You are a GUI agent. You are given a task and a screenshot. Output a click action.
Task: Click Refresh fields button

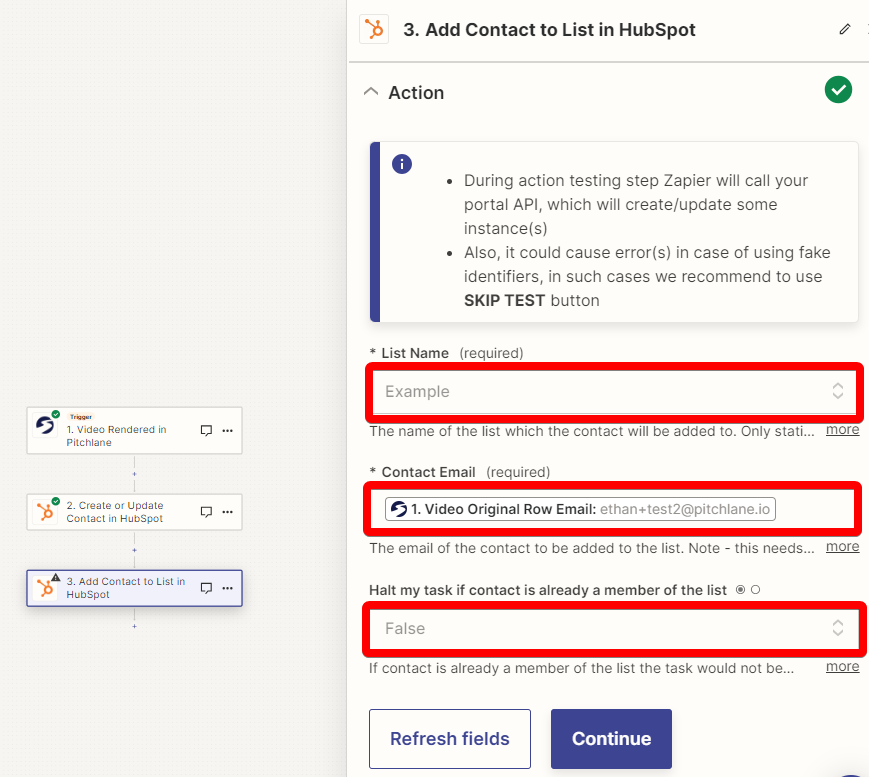450,739
